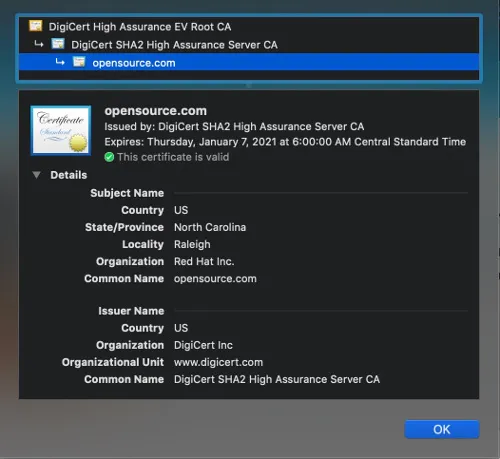Click the Subject Name Country value US

(x=181, y=210)
